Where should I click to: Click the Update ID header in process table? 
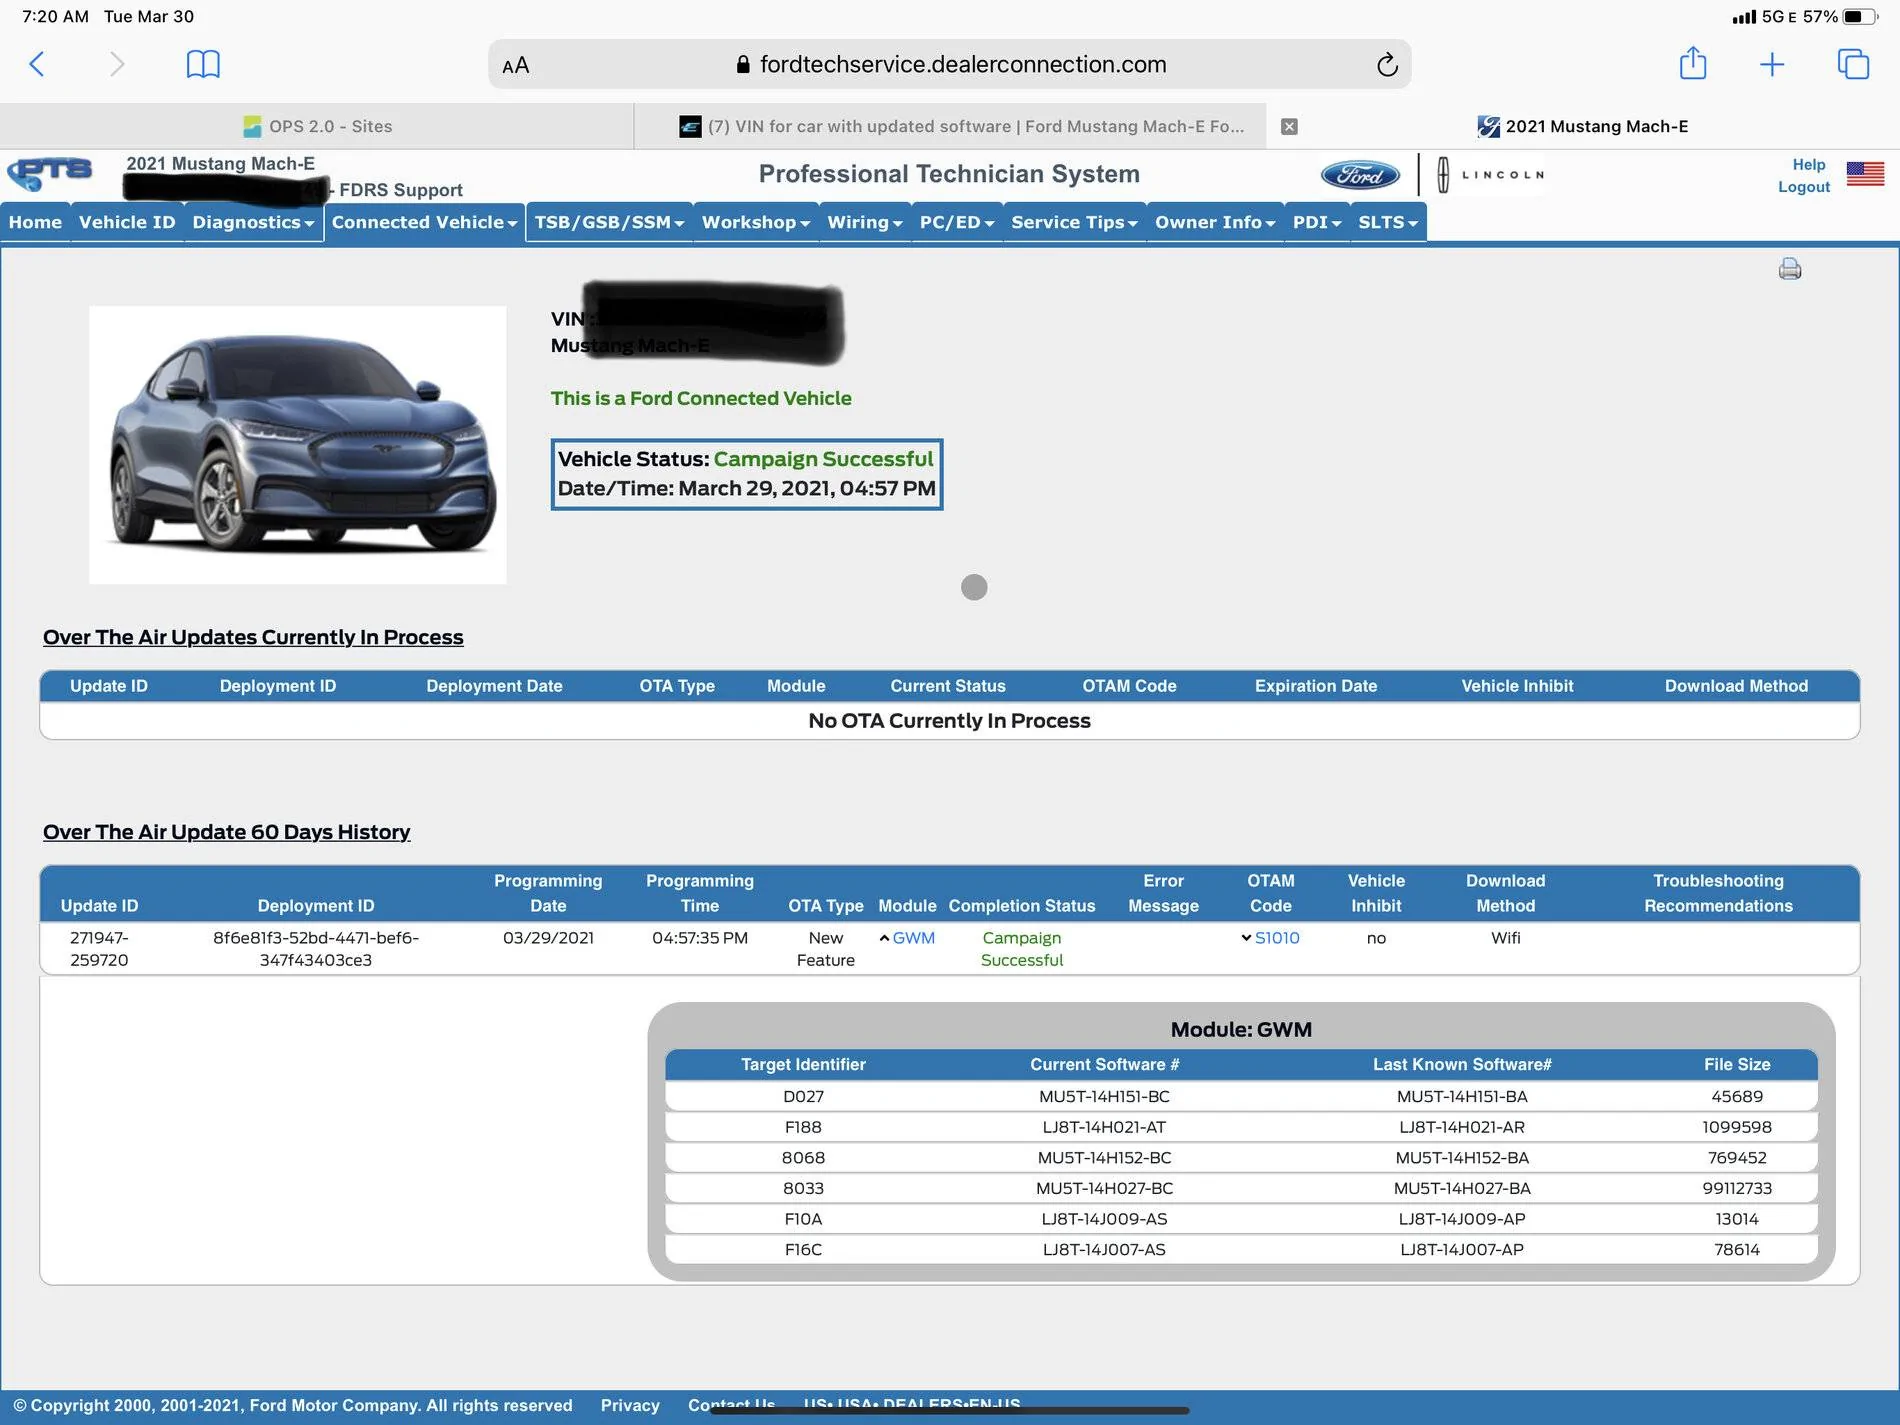[x=109, y=686]
